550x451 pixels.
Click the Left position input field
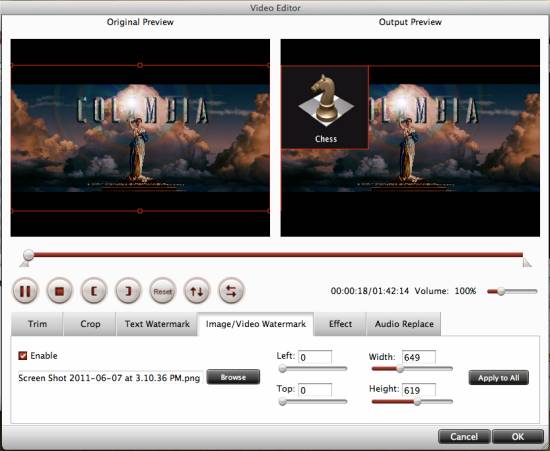[315, 357]
